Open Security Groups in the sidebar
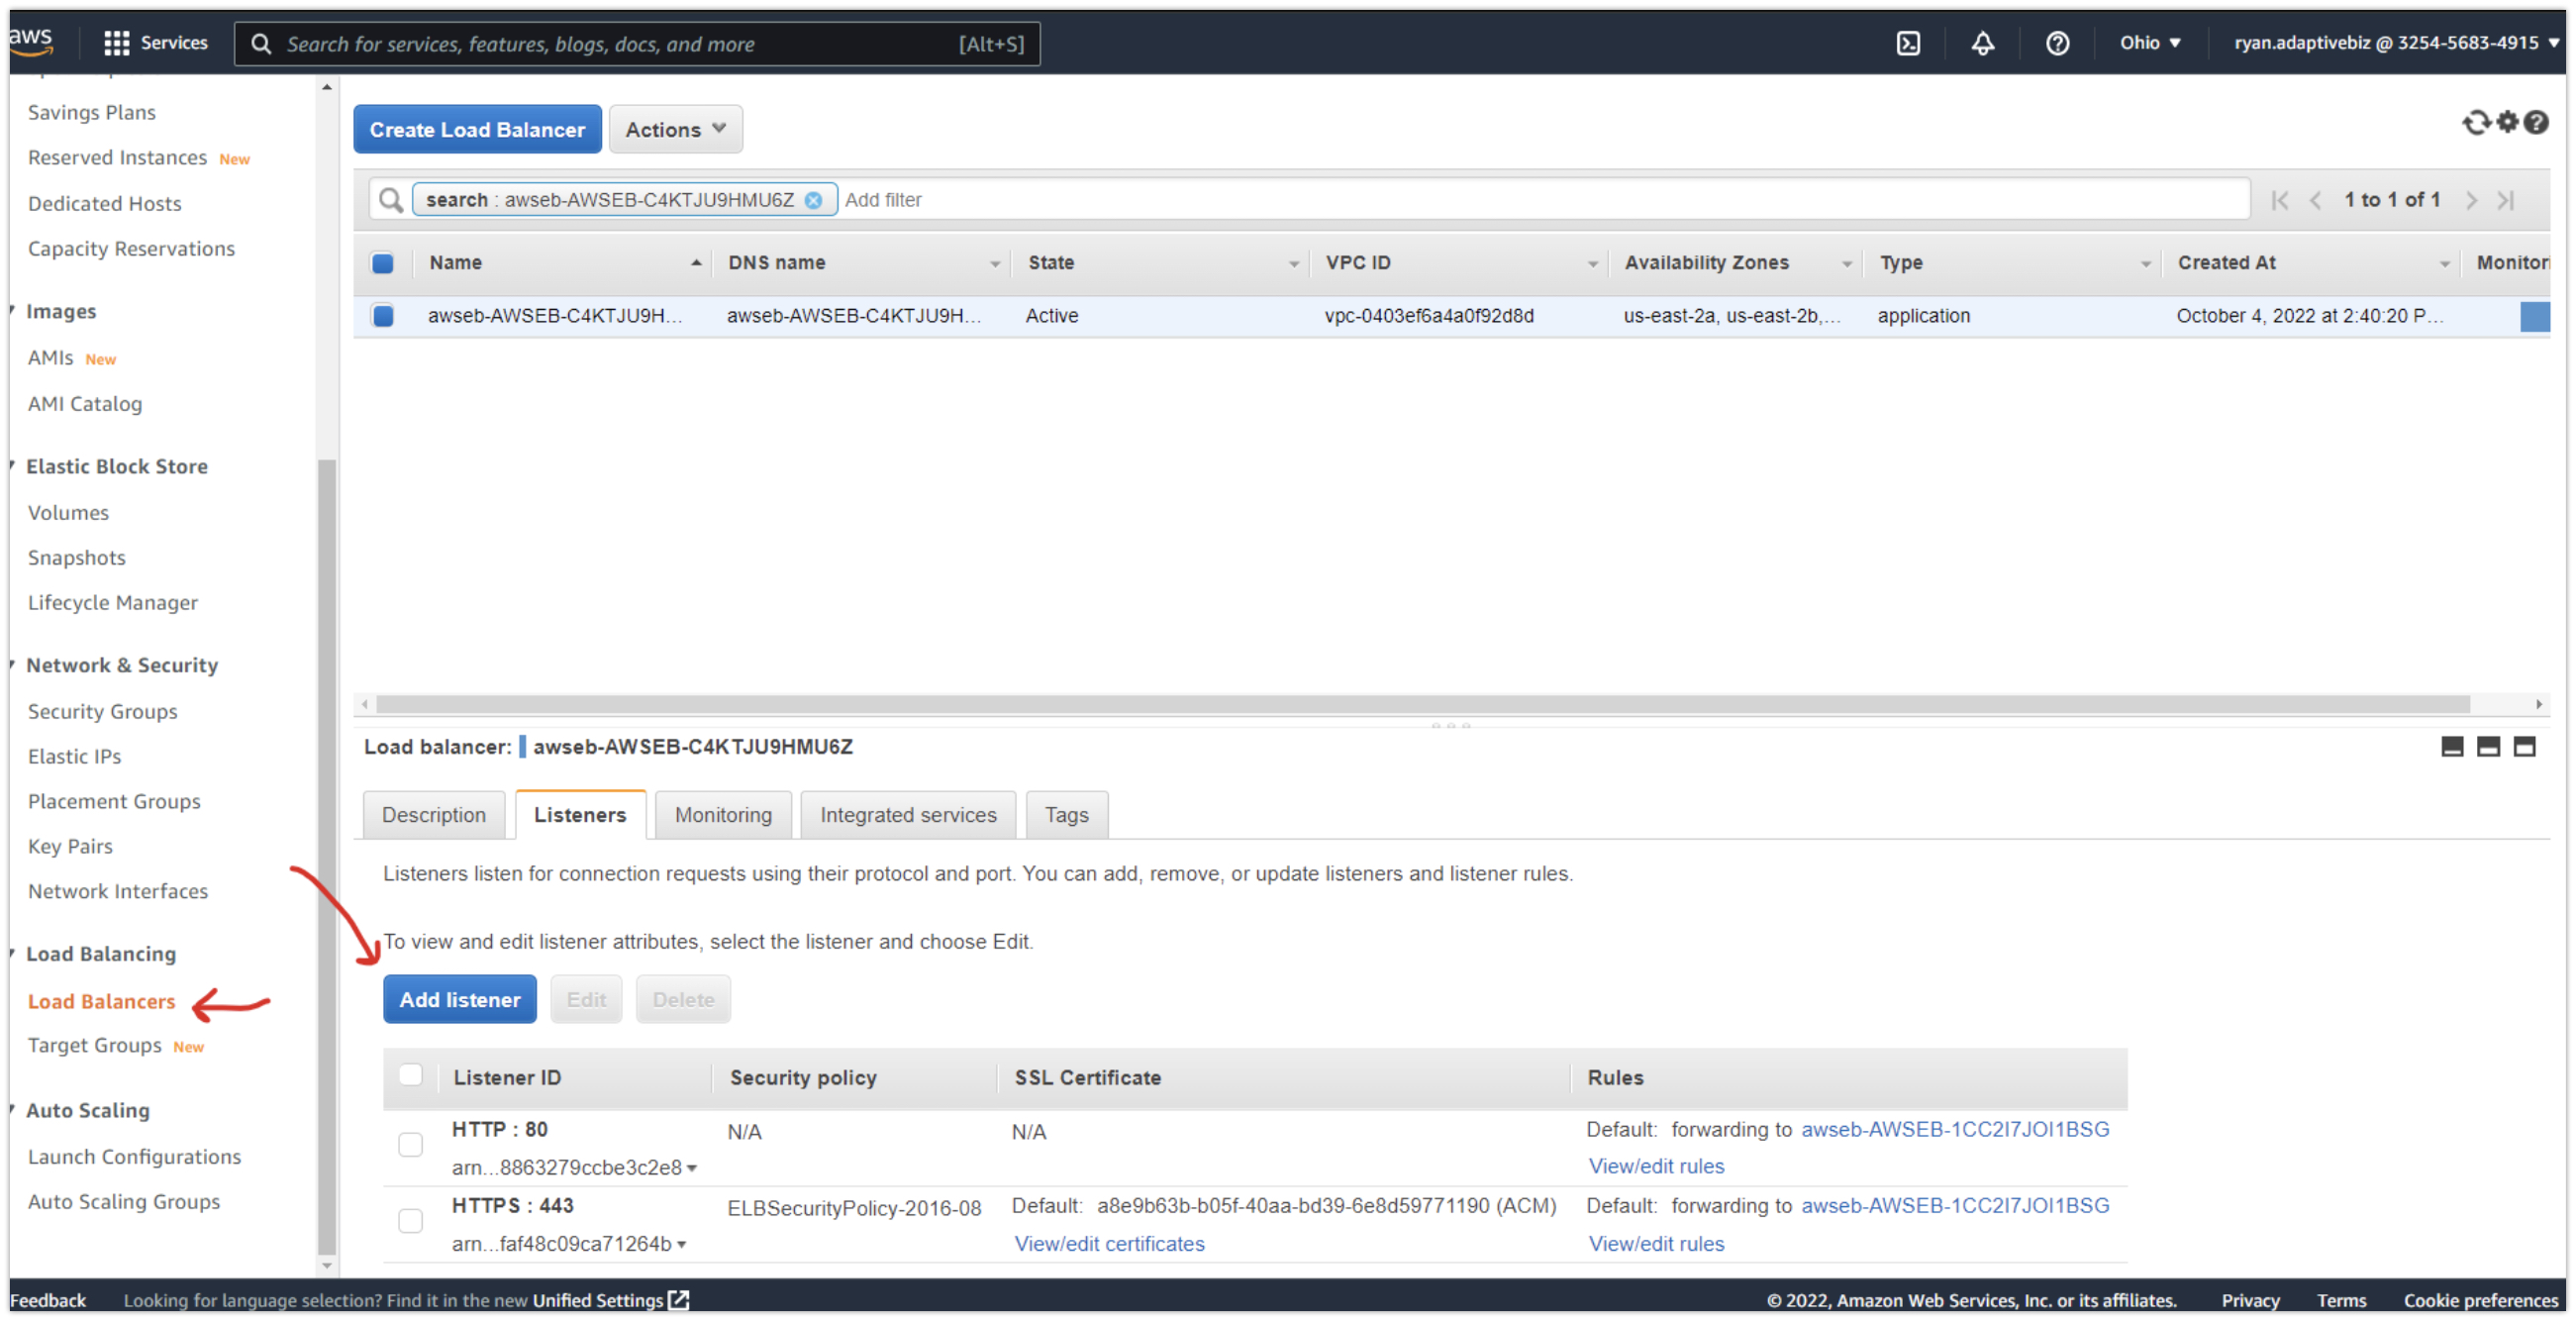 (x=102, y=711)
